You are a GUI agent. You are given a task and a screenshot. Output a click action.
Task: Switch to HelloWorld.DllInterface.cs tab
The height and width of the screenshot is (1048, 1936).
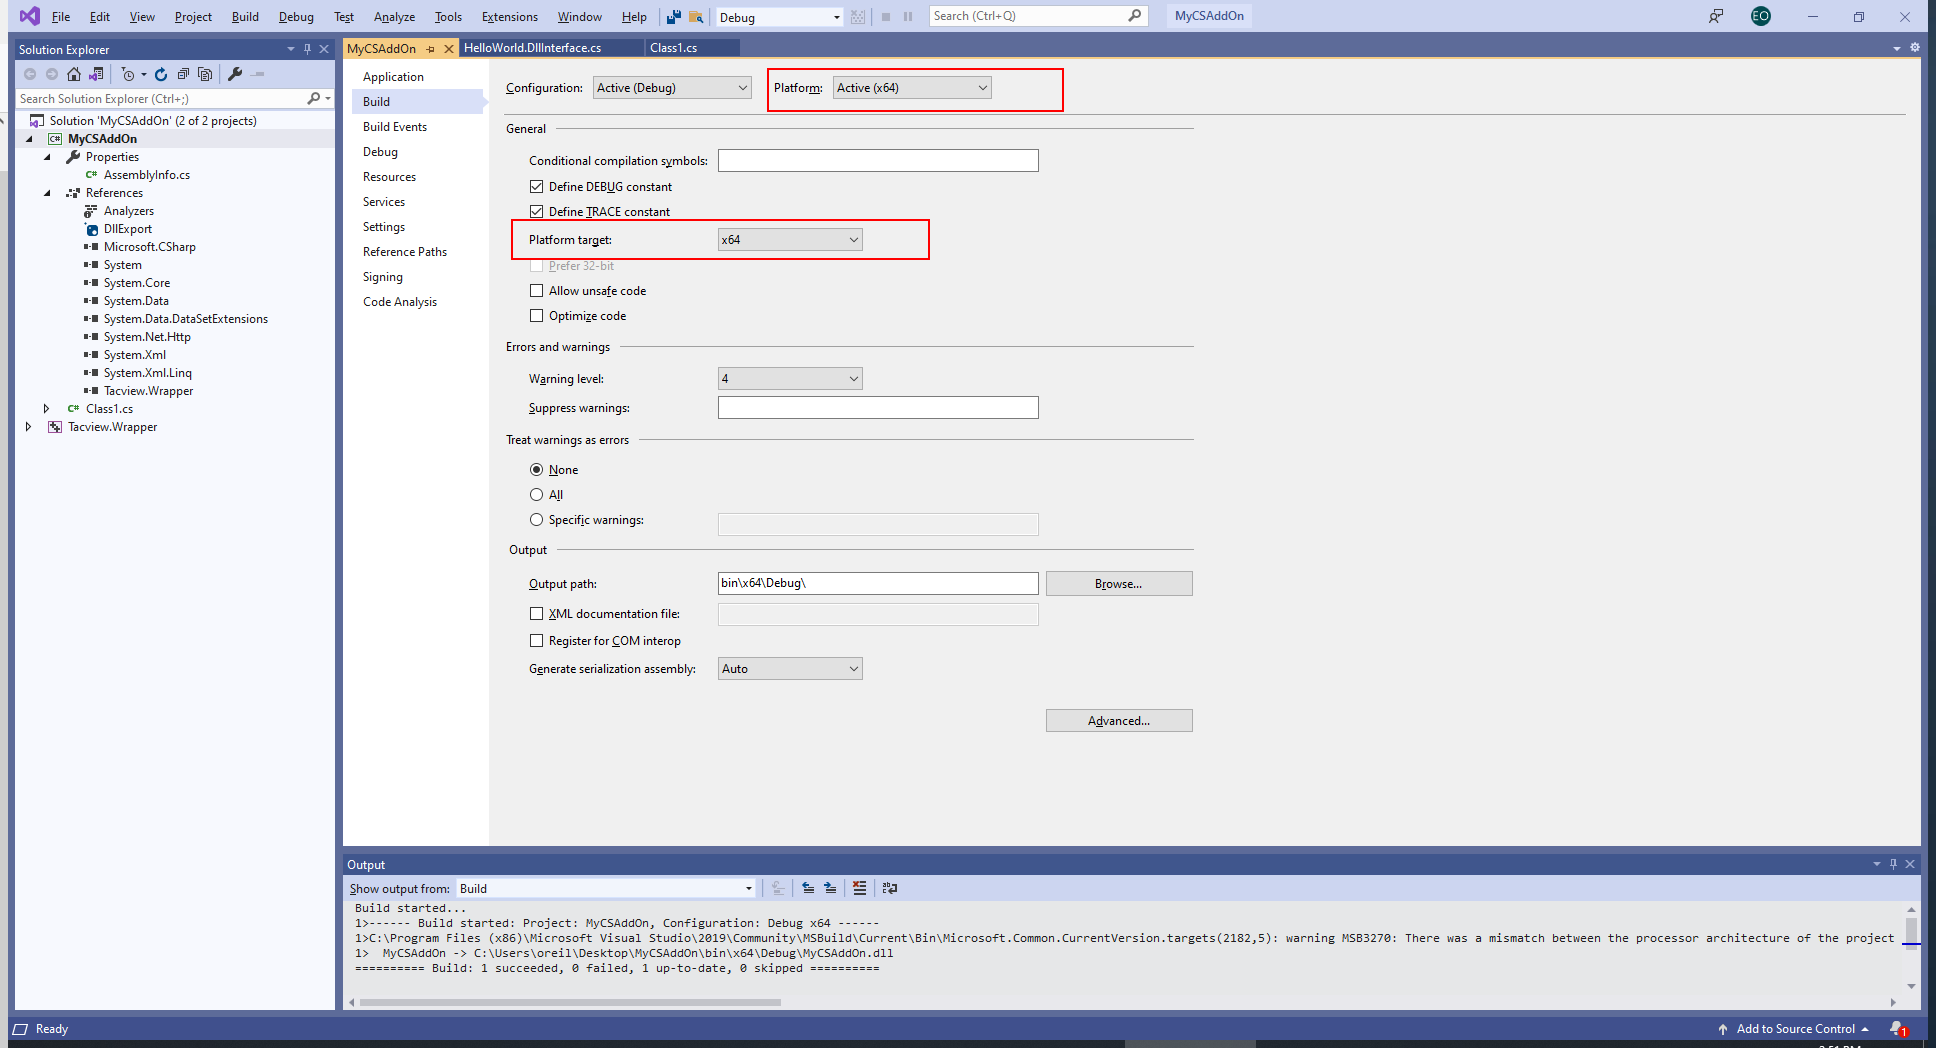click(533, 48)
